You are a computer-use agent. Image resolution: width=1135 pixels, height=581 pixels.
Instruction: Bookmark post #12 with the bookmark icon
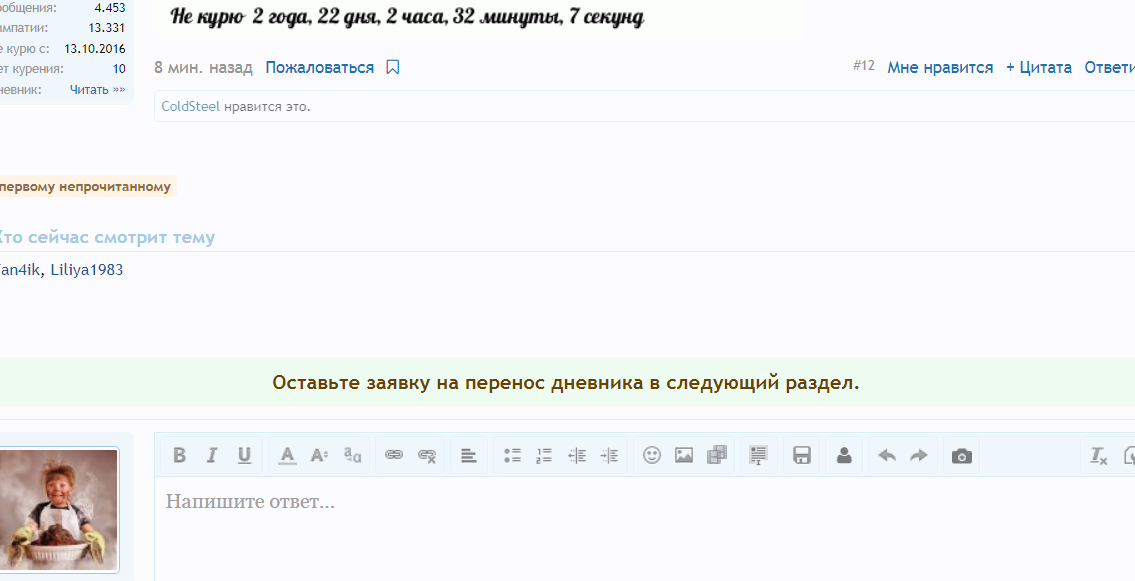pyautogui.click(x=393, y=67)
